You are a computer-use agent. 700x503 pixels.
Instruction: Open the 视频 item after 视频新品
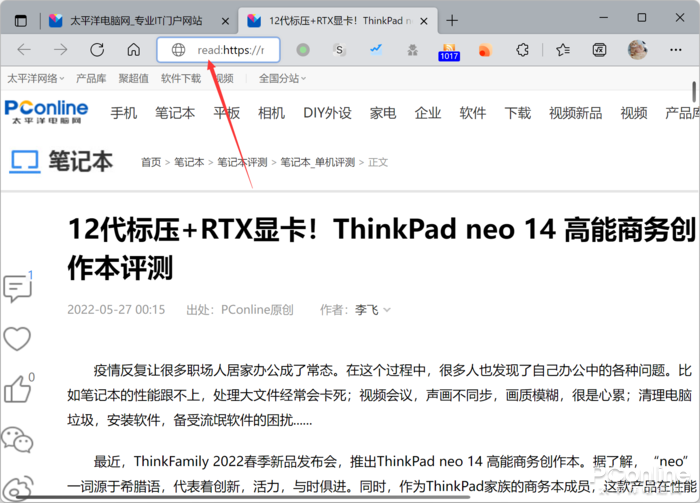point(634,113)
